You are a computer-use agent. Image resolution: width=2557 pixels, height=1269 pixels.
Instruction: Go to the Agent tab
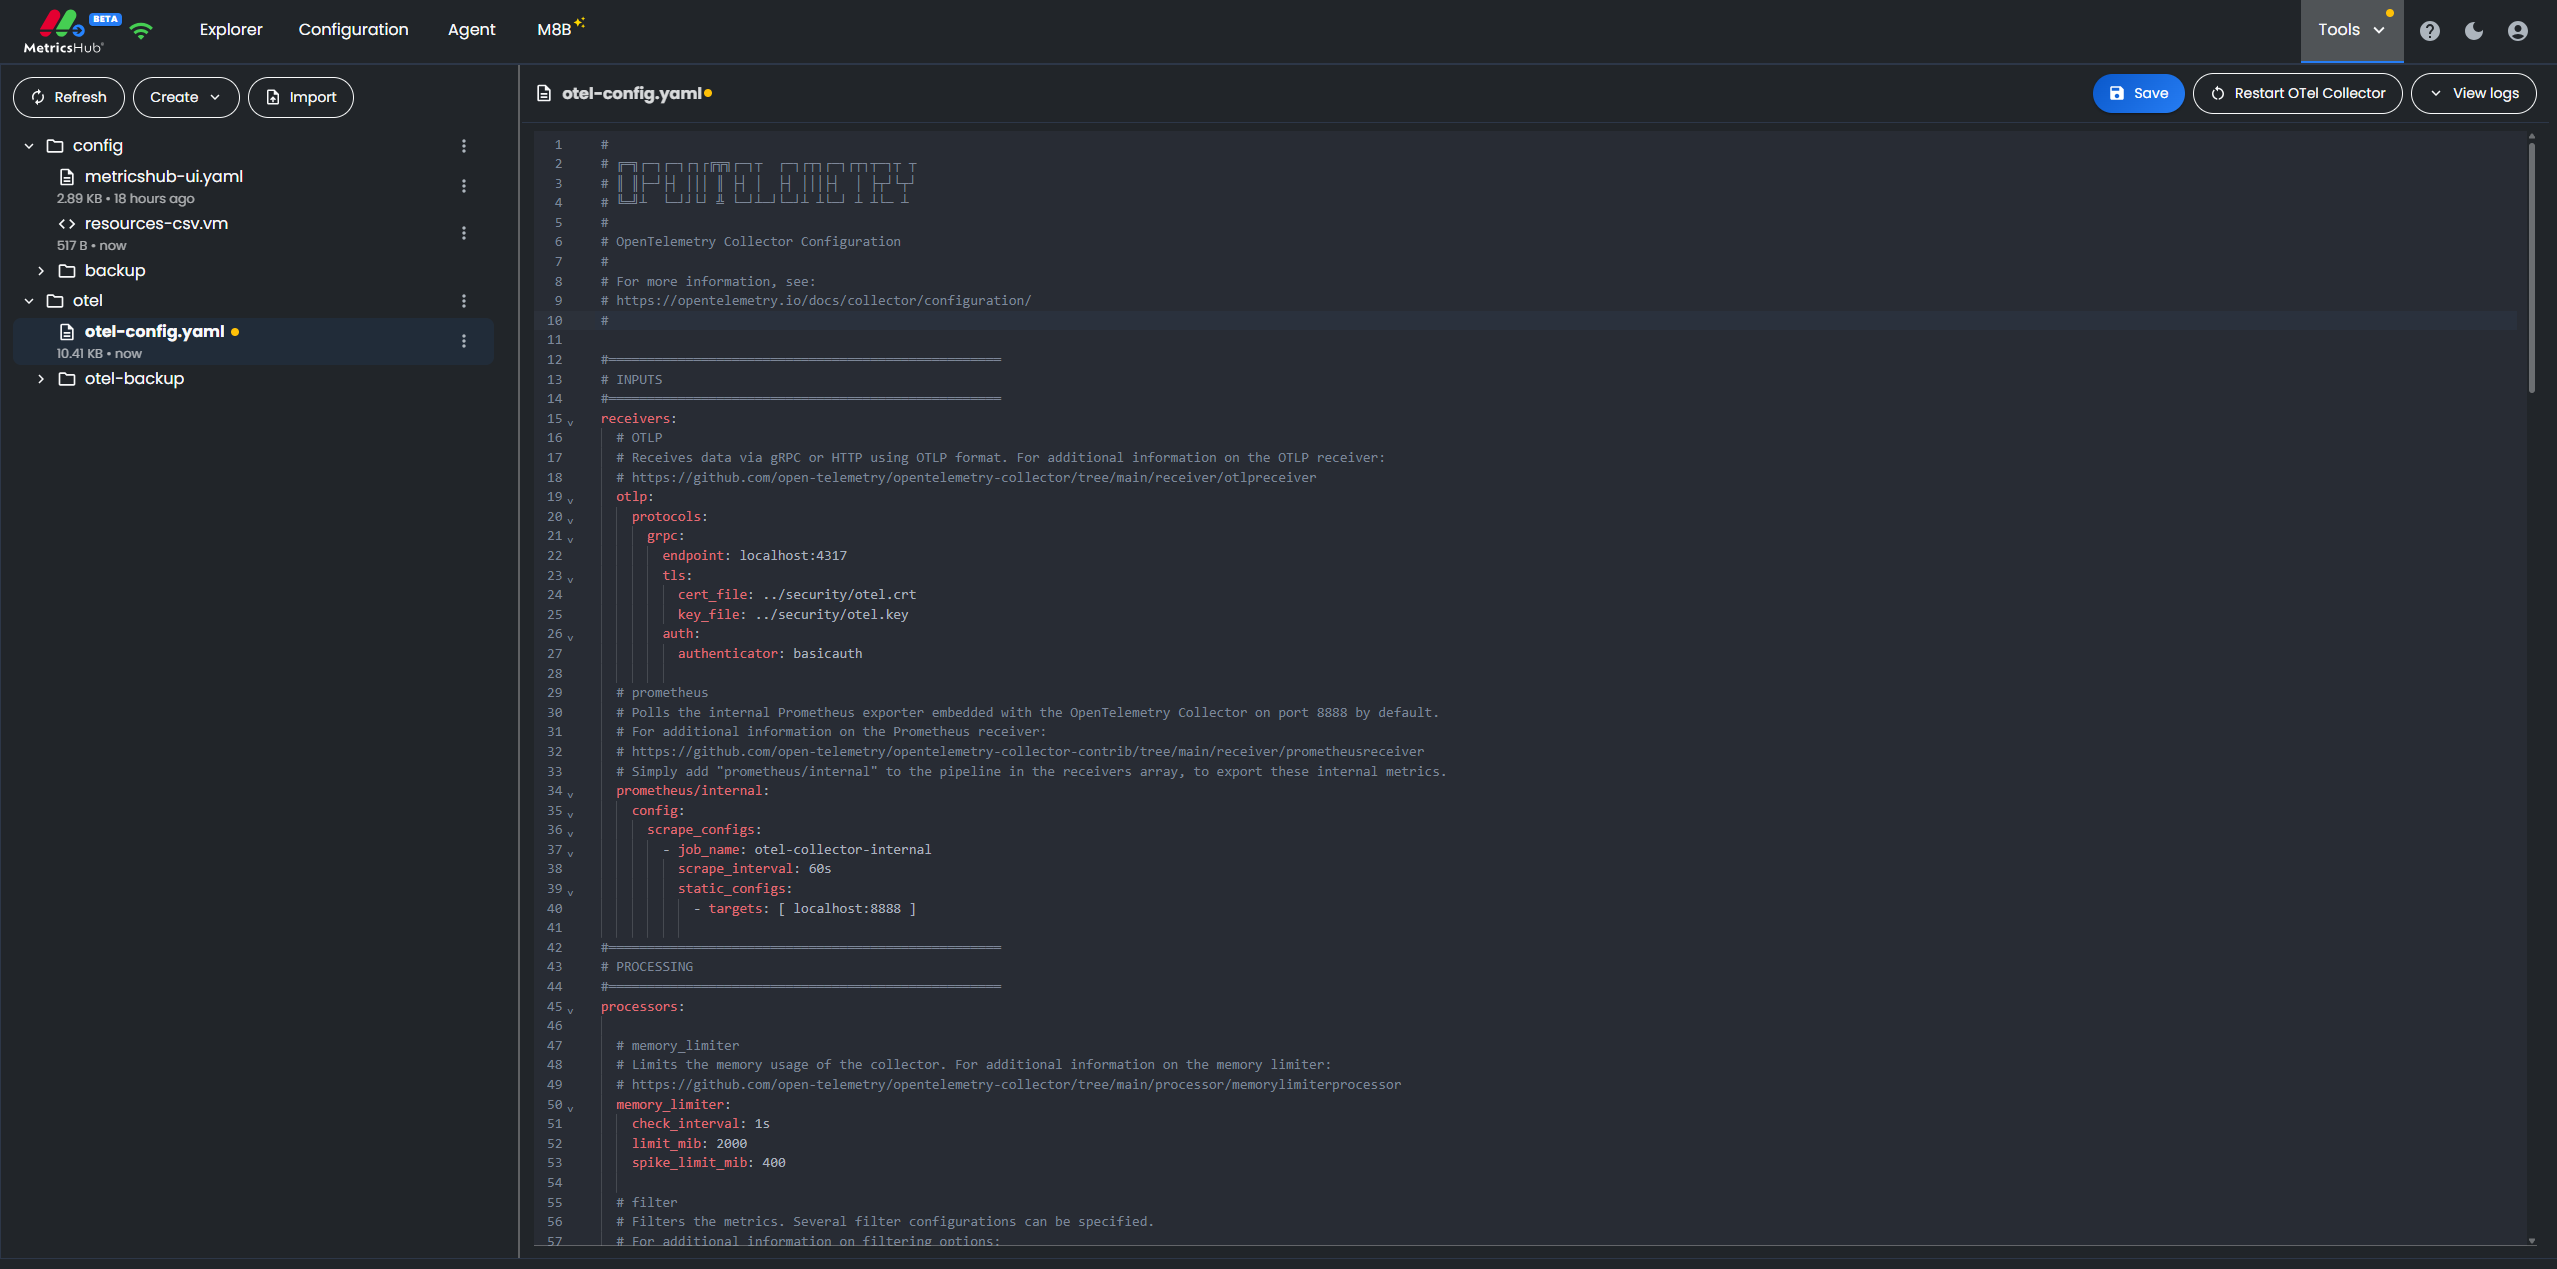(471, 30)
